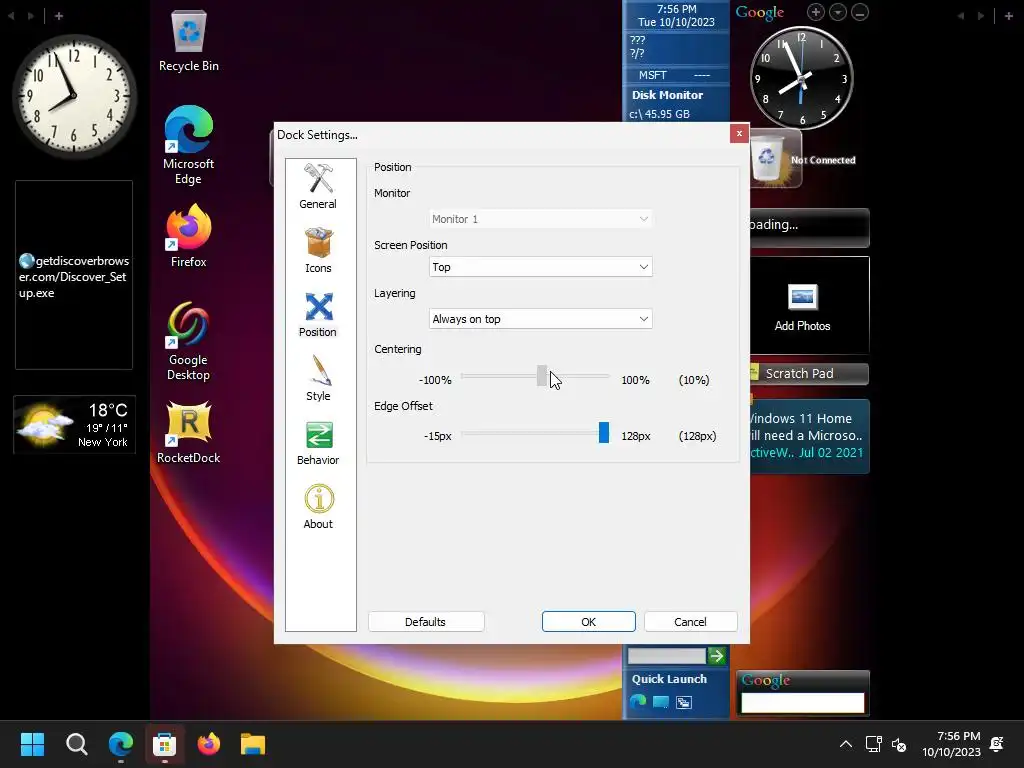This screenshot has height=768, width=1024.
Task: Click the muted volume tray icon
Action: click(x=899, y=744)
